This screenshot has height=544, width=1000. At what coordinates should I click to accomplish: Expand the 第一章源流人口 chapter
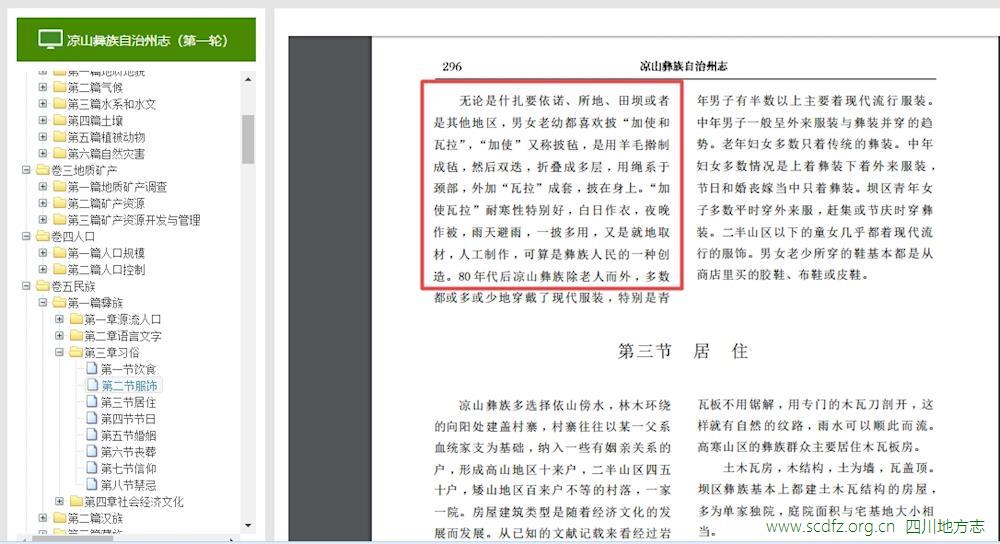coord(59,319)
